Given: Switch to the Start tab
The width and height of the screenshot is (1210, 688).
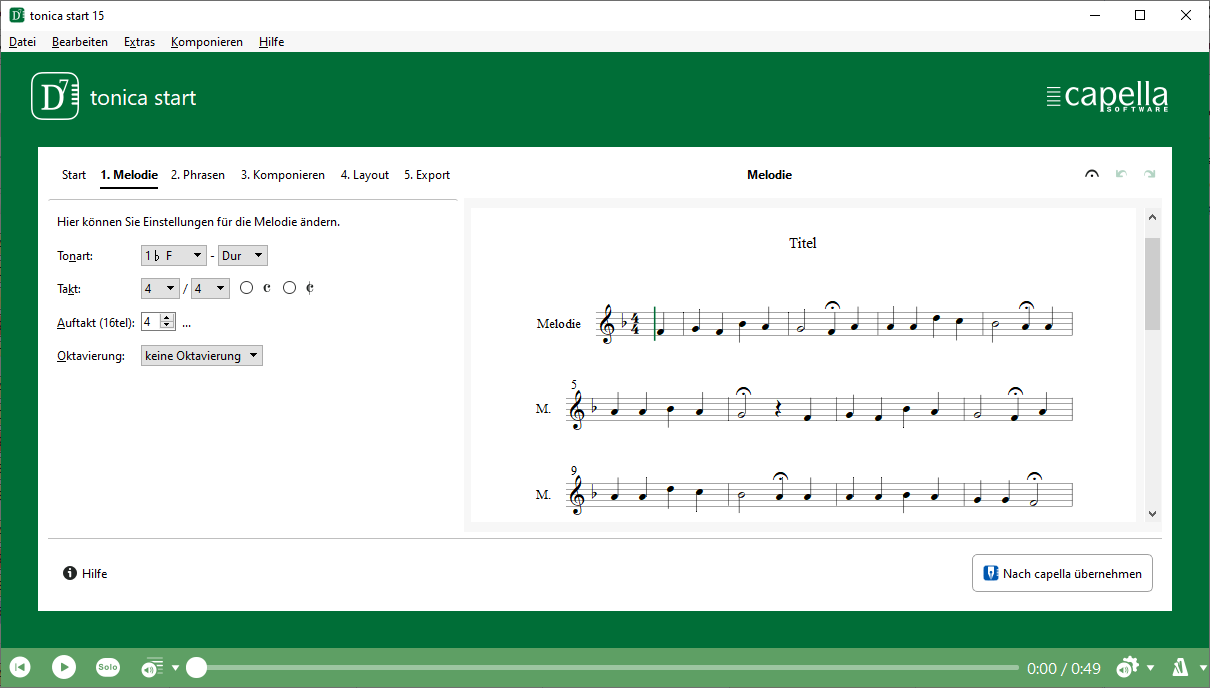Looking at the screenshot, I should click(x=74, y=175).
